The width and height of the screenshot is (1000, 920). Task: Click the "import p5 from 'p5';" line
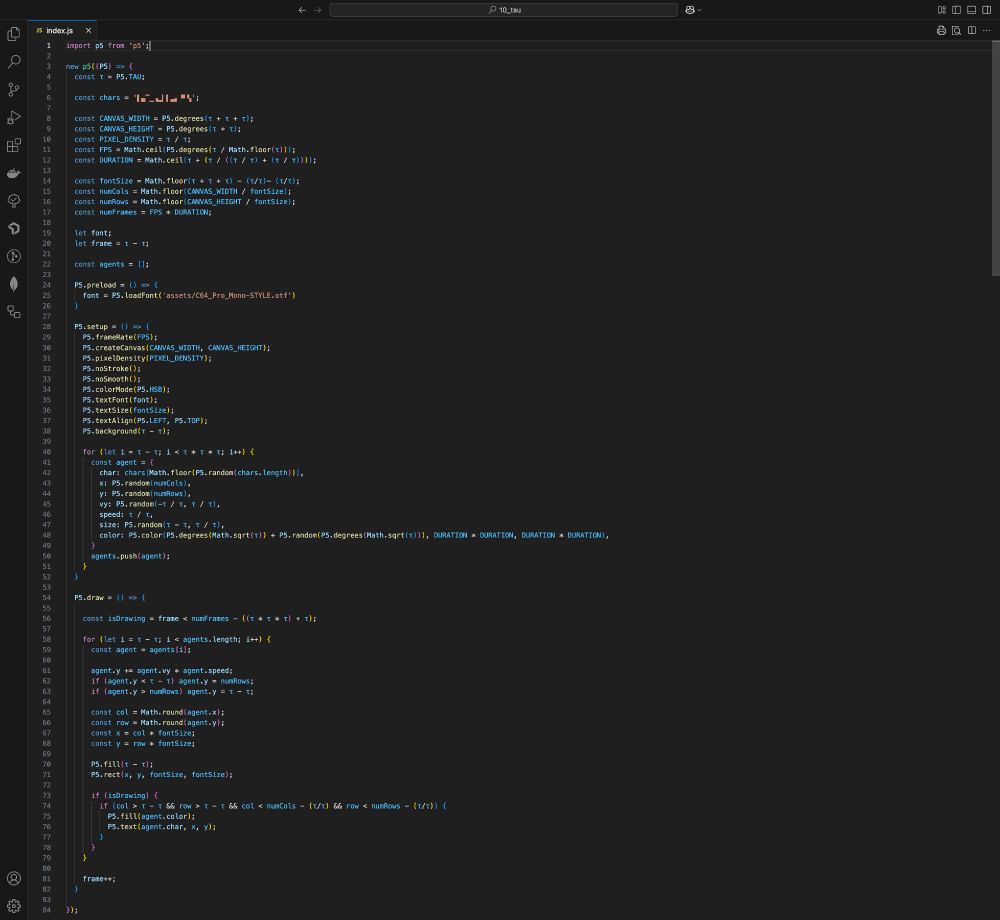[108, 45]
